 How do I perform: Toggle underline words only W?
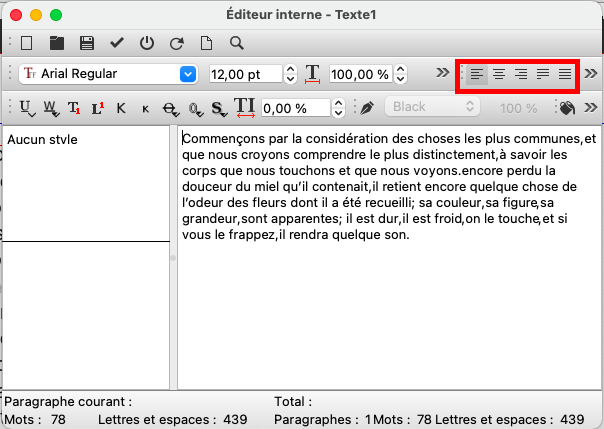pyautogui.click(x=50, y=108)
